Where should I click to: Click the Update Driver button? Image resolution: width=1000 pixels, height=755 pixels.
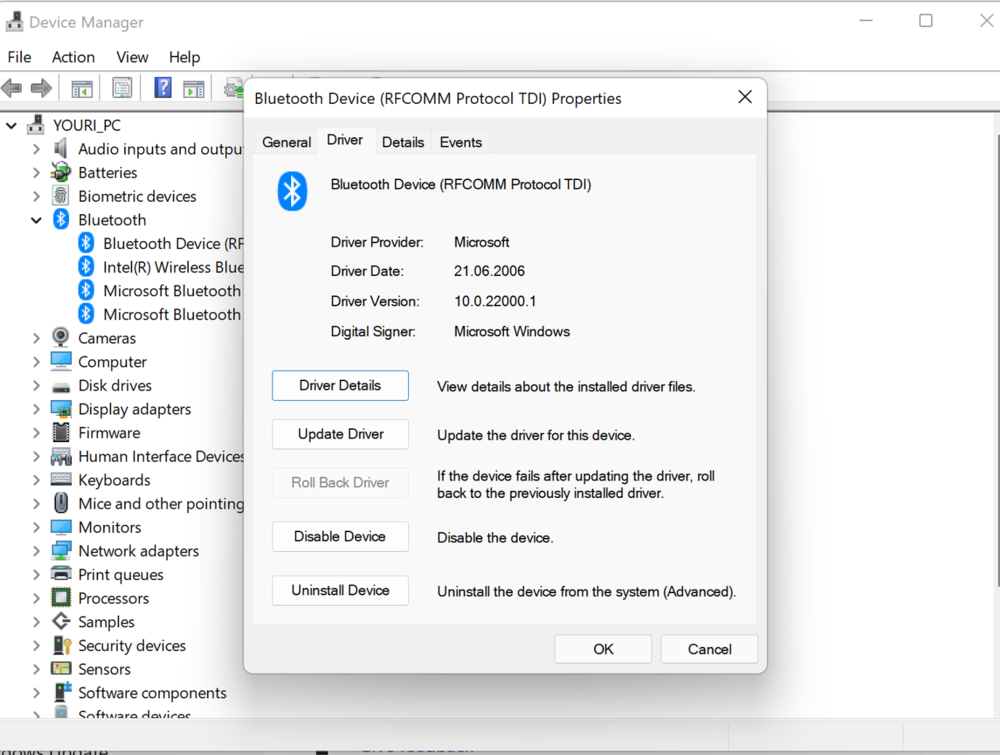tap(340, 434)
